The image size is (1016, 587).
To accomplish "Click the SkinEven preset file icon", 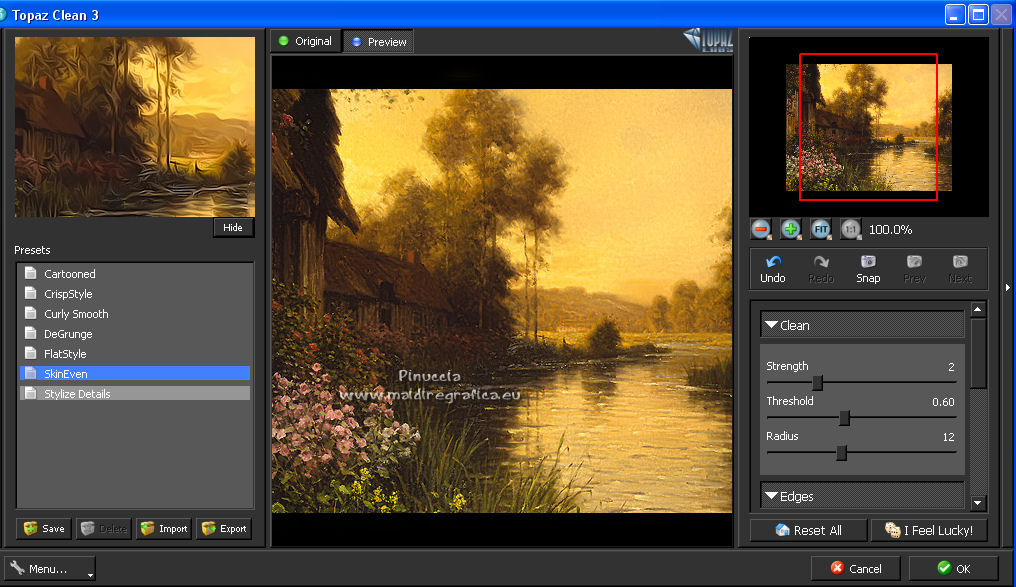I will pyautogui.click(x=30, y=373).
